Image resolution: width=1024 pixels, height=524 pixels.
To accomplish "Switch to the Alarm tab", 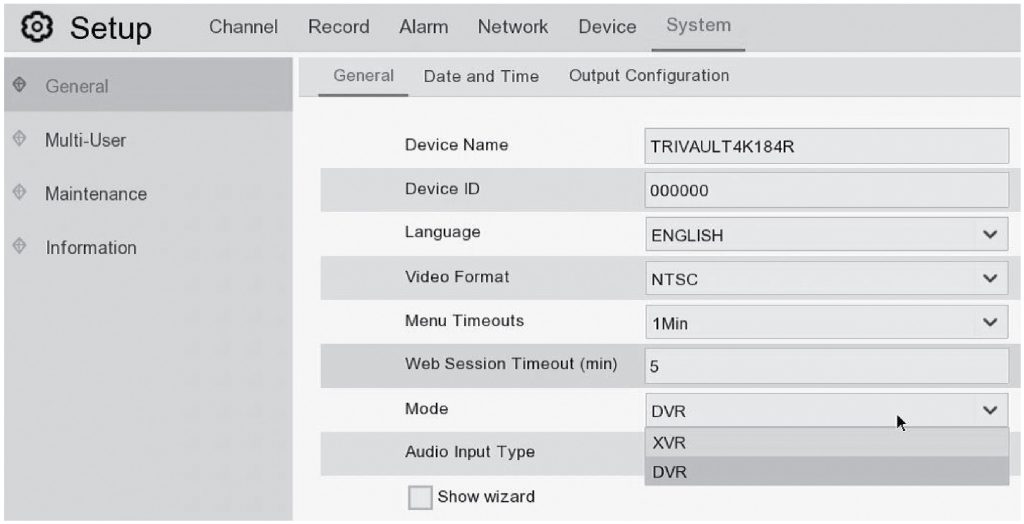I will (424, 27).
